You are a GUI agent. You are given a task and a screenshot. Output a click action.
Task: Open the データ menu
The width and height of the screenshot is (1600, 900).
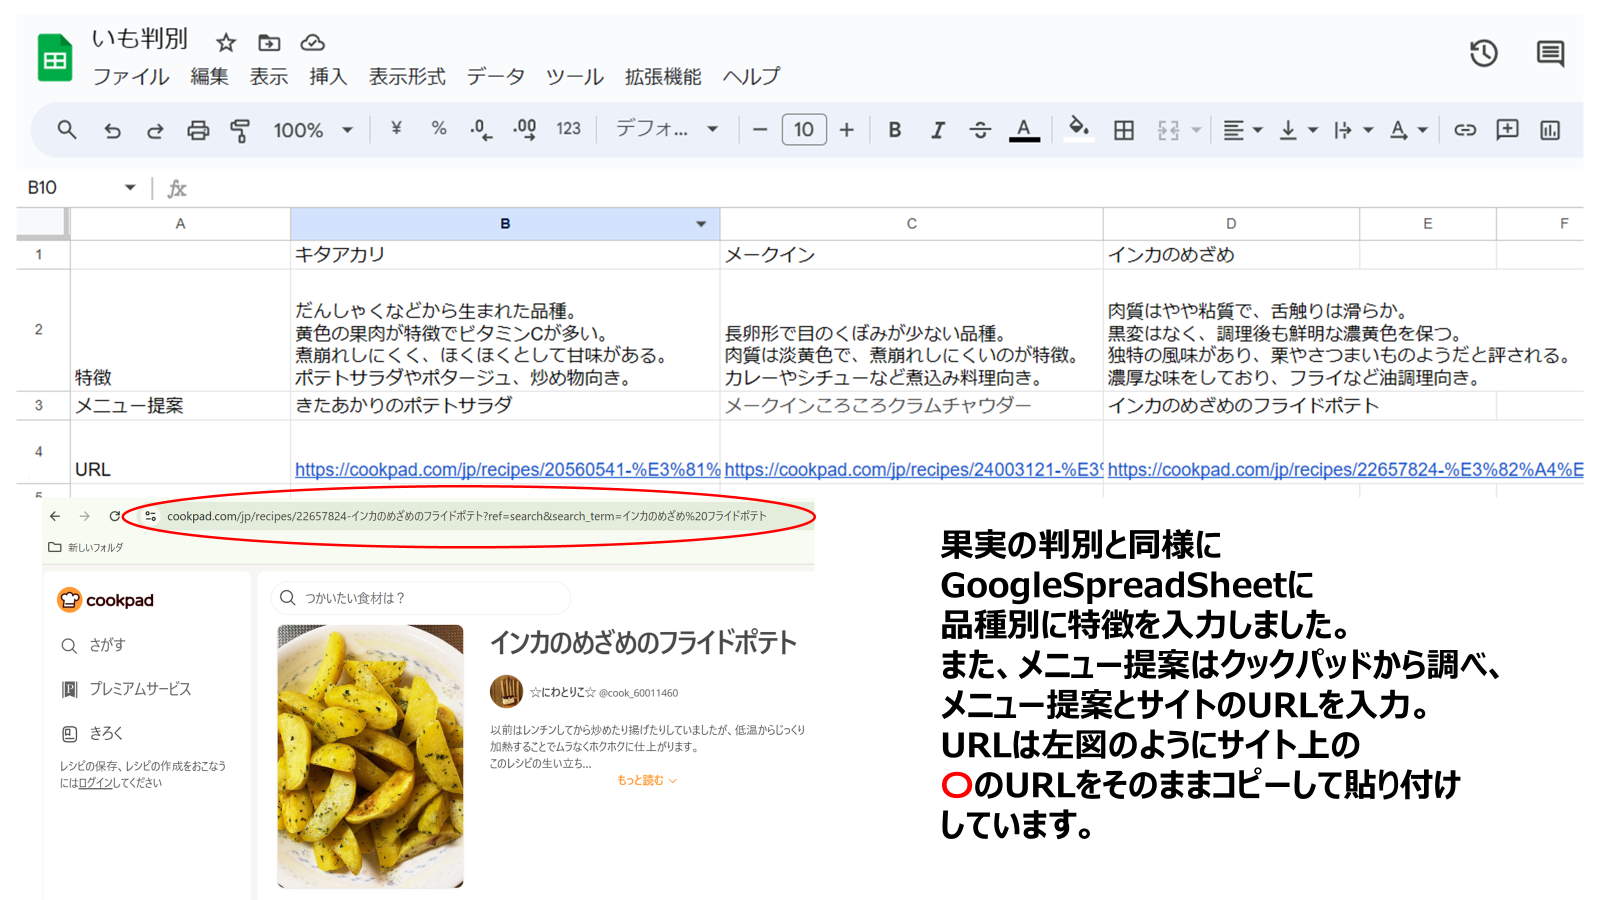tap(496, 77)
